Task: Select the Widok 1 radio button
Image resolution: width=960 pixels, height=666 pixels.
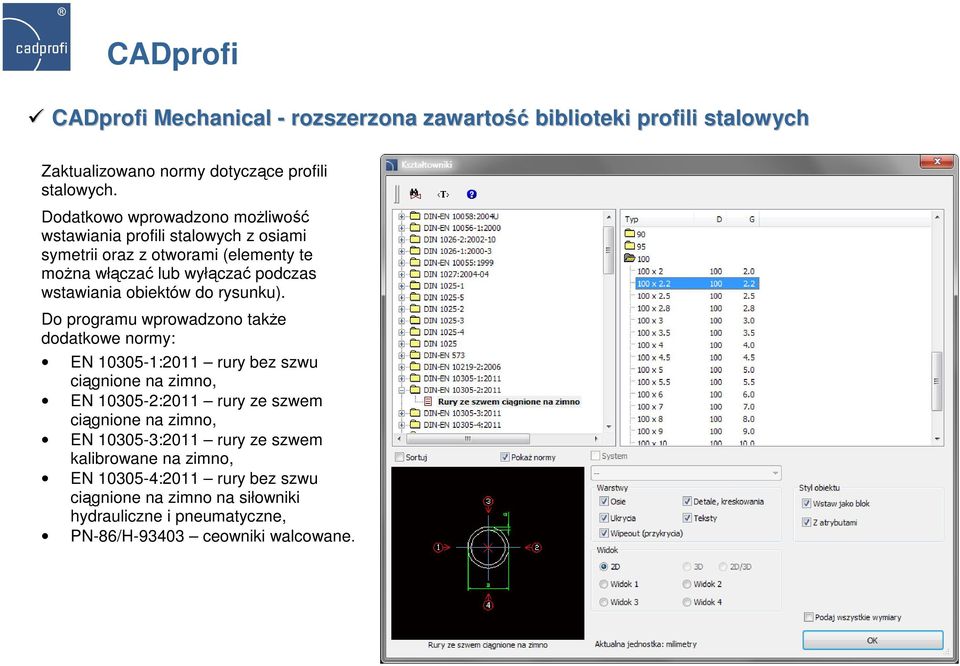Action: point(604,584)
